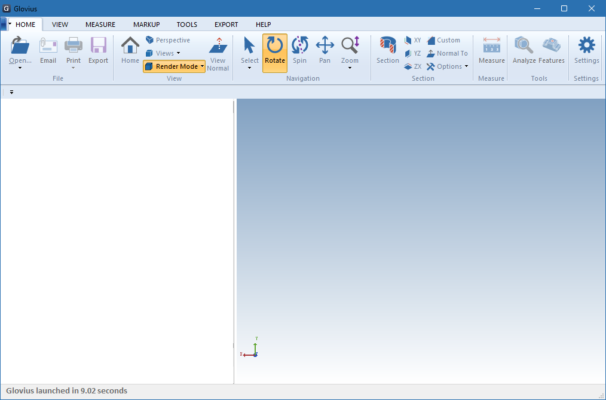Screen dimensions: 606x400
Task: Activate the Zoom magnifier tool
Action: (x=350, y=45)
